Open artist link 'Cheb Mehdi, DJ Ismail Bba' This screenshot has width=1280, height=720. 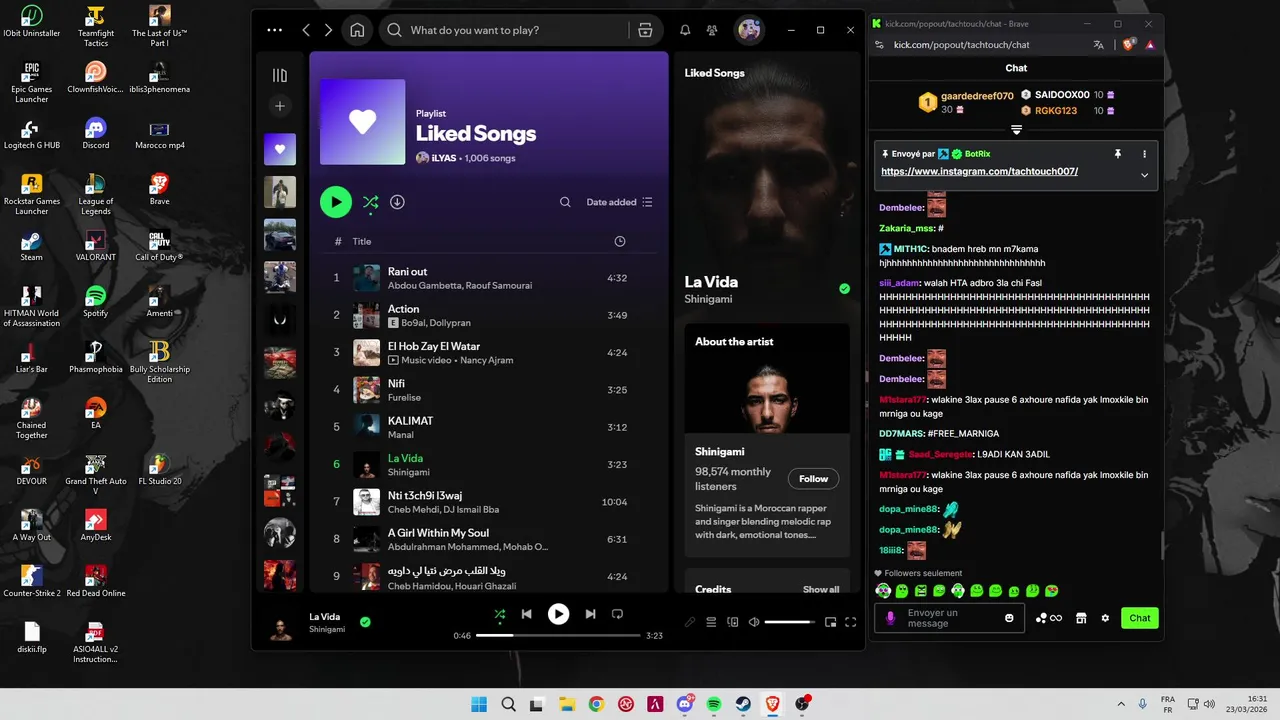point(443,510)
